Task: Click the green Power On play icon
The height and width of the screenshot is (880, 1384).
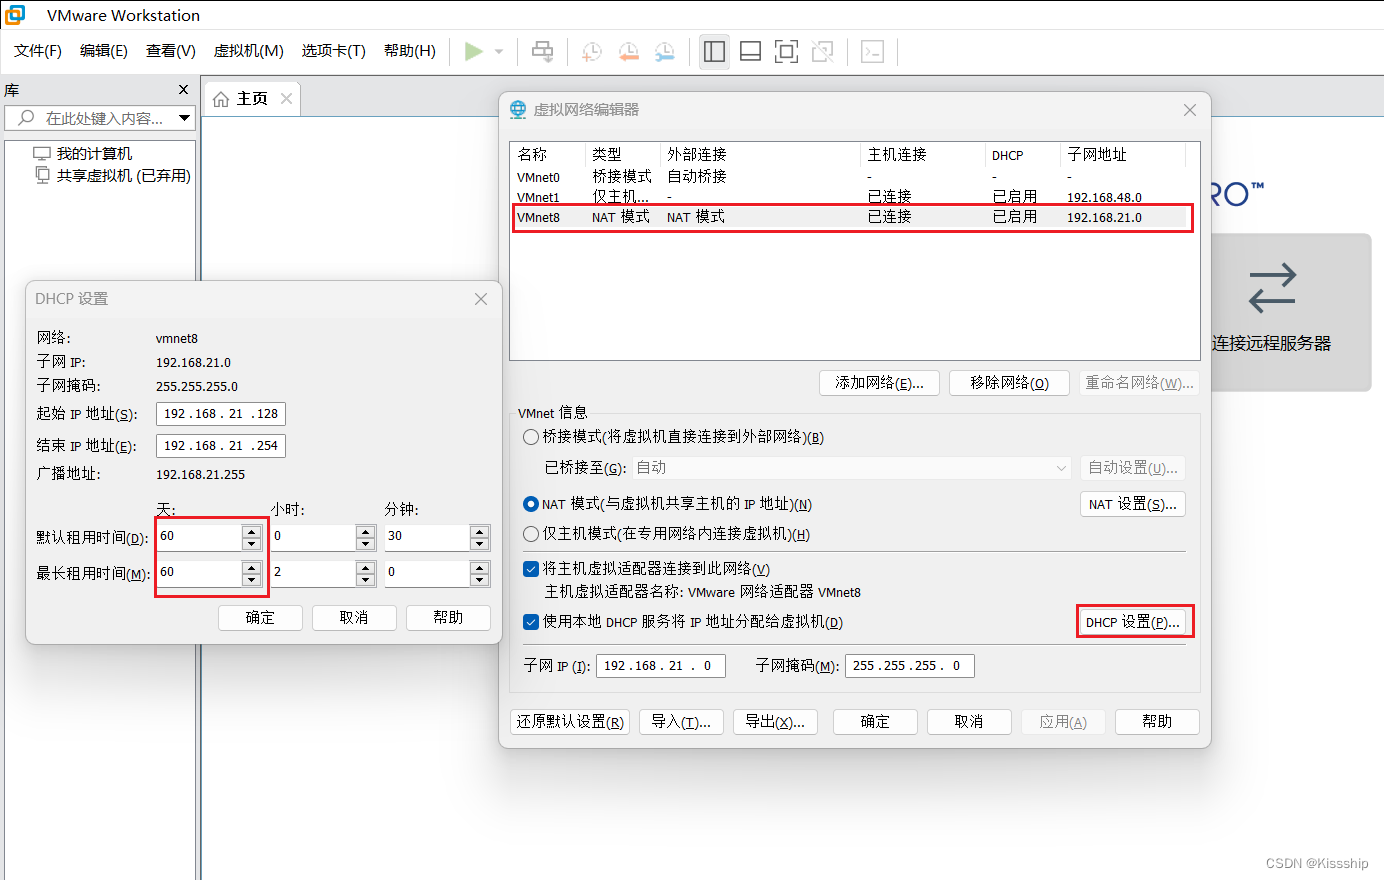Action: [474, 51]
